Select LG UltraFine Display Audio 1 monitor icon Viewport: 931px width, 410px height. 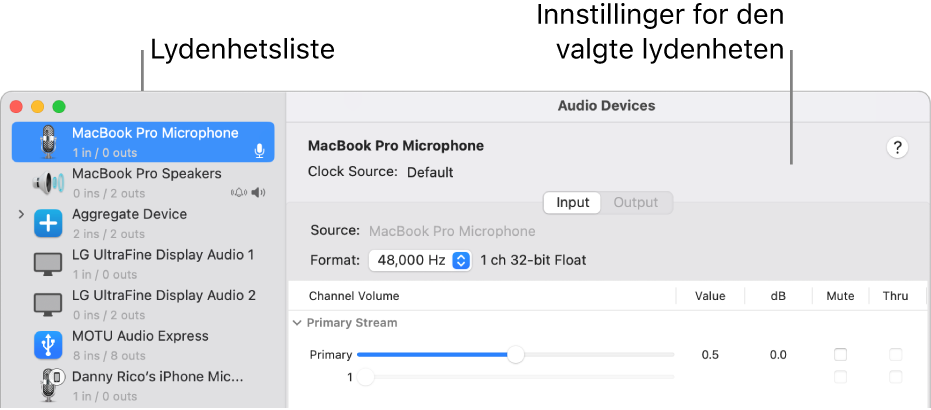click(48, 265)
